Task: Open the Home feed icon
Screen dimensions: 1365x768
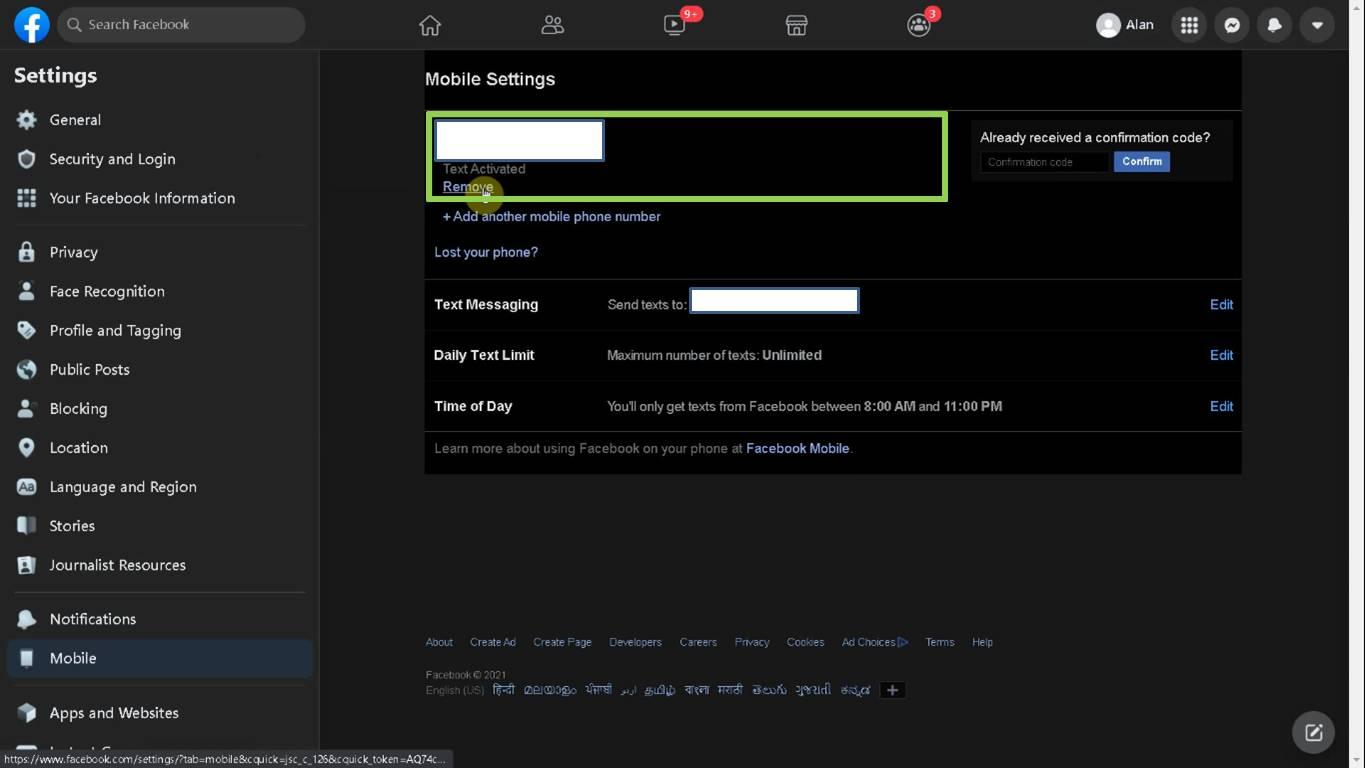Action: pyautogui.click(x=430, y=25)
